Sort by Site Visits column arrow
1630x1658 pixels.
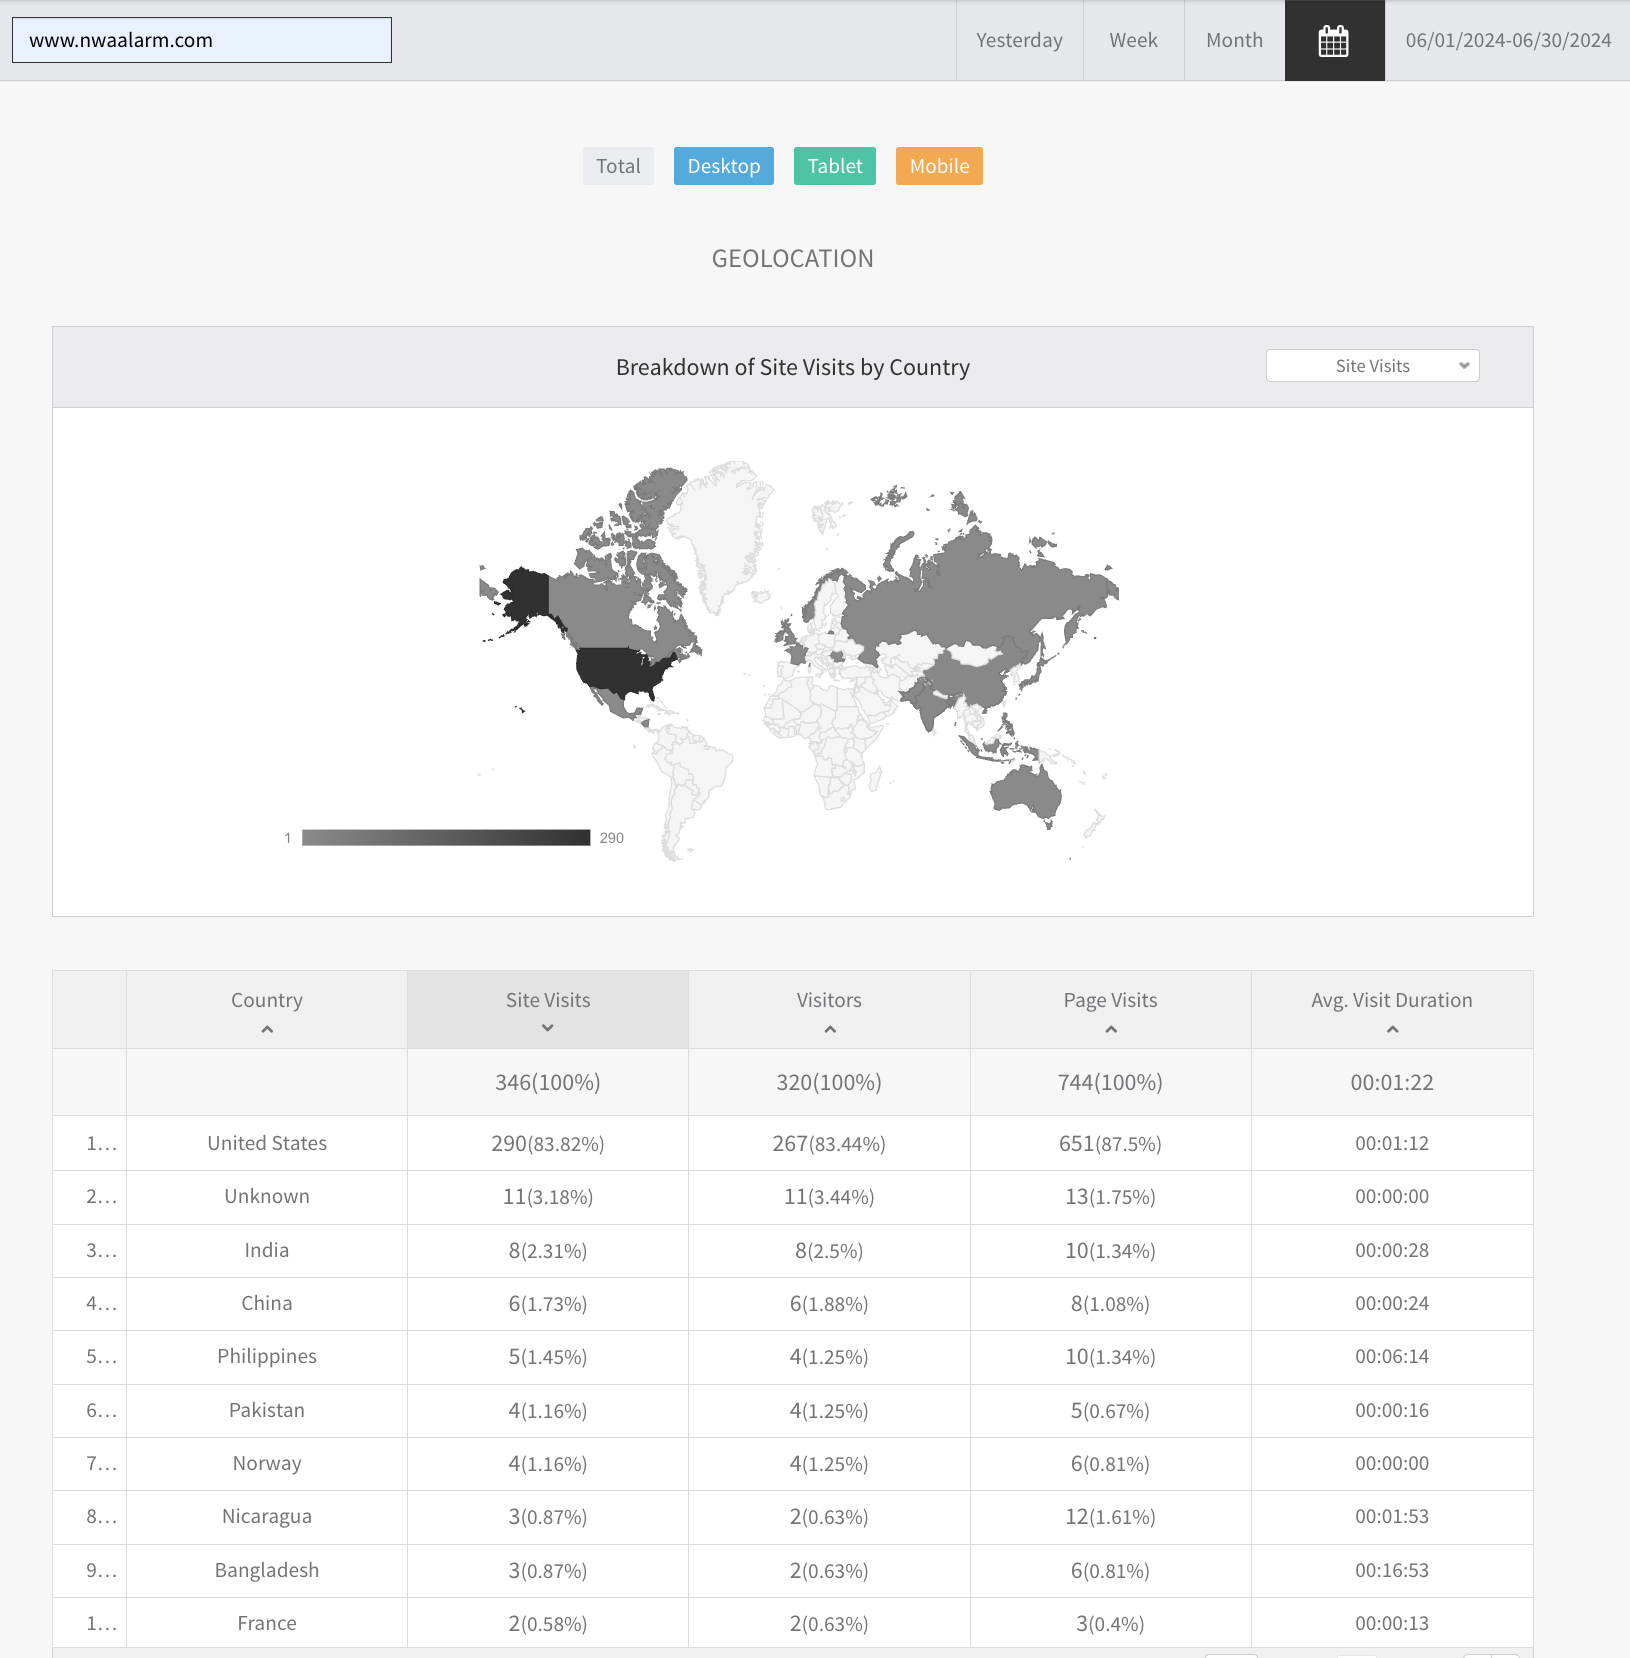548,1029
